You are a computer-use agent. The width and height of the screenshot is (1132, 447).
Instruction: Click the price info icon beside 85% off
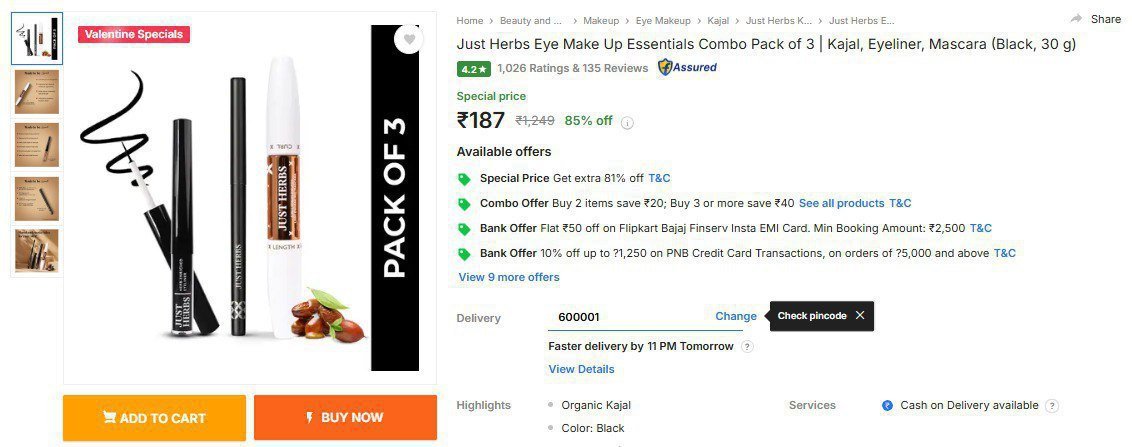click(628, 123)
